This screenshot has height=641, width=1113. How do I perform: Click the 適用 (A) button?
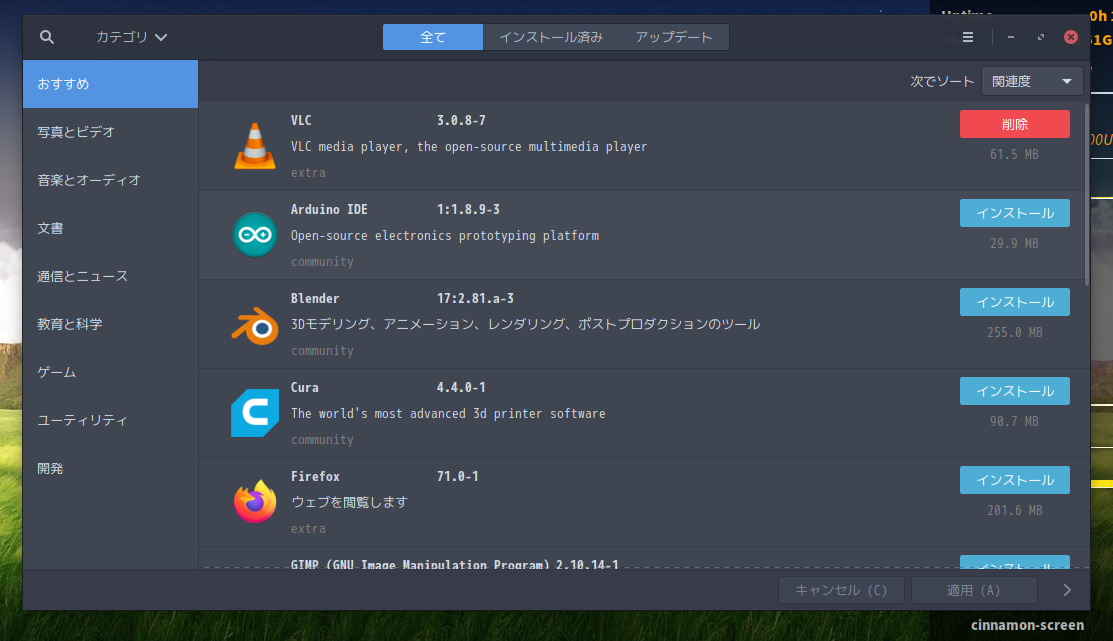974,590
